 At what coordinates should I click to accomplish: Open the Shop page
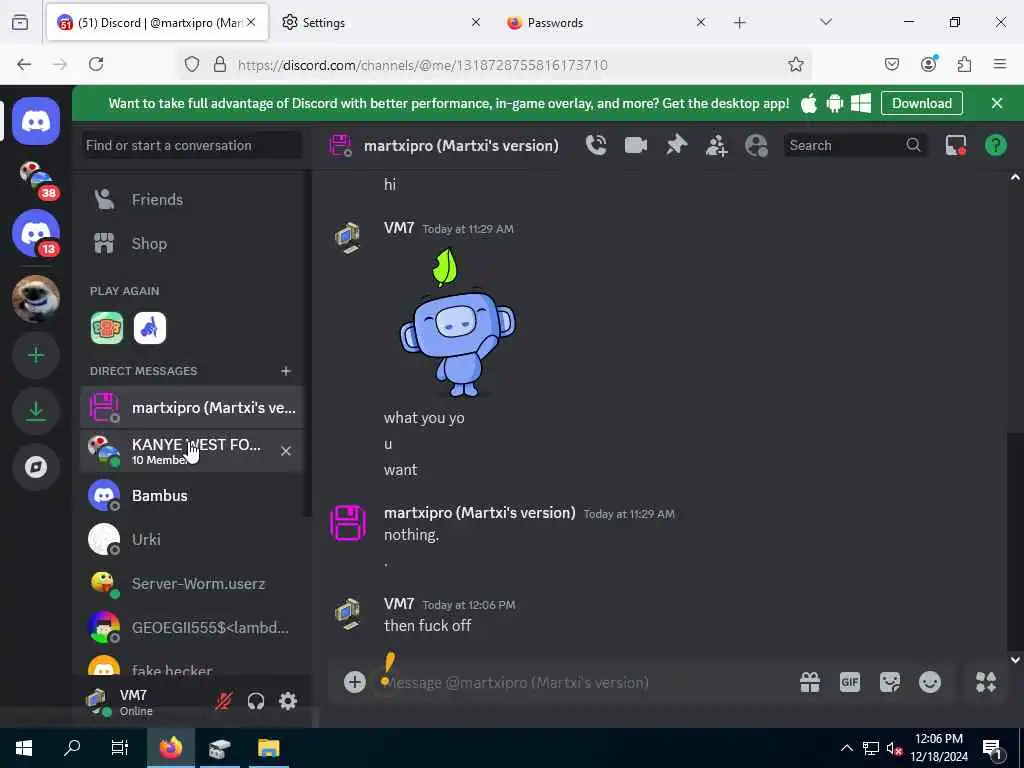coord(192,244)
